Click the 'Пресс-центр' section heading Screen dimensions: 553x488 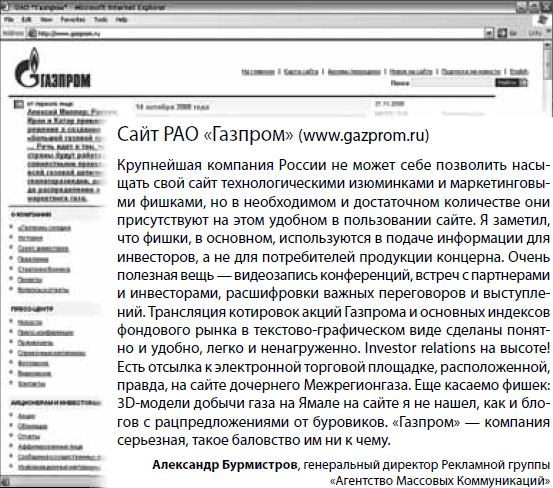tap(32, 309)
